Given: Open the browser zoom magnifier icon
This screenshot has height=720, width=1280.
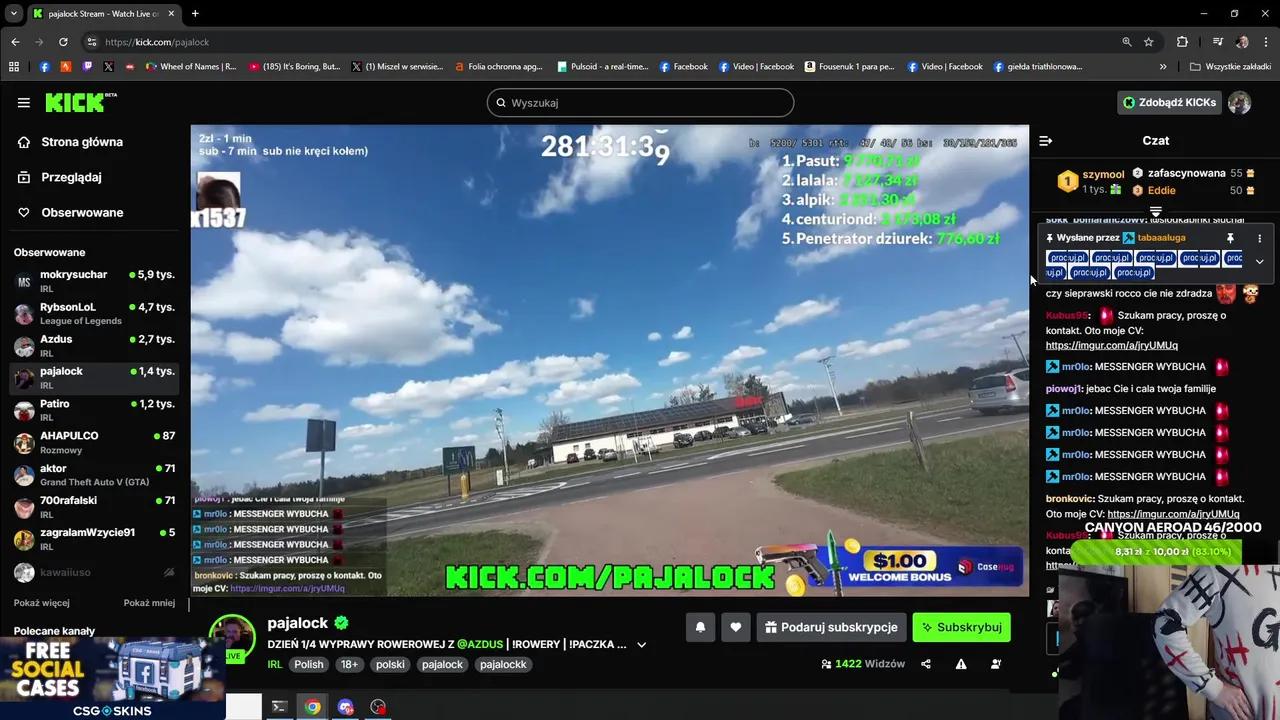Looking at the screenshot, I should (x=1127, y=42).
